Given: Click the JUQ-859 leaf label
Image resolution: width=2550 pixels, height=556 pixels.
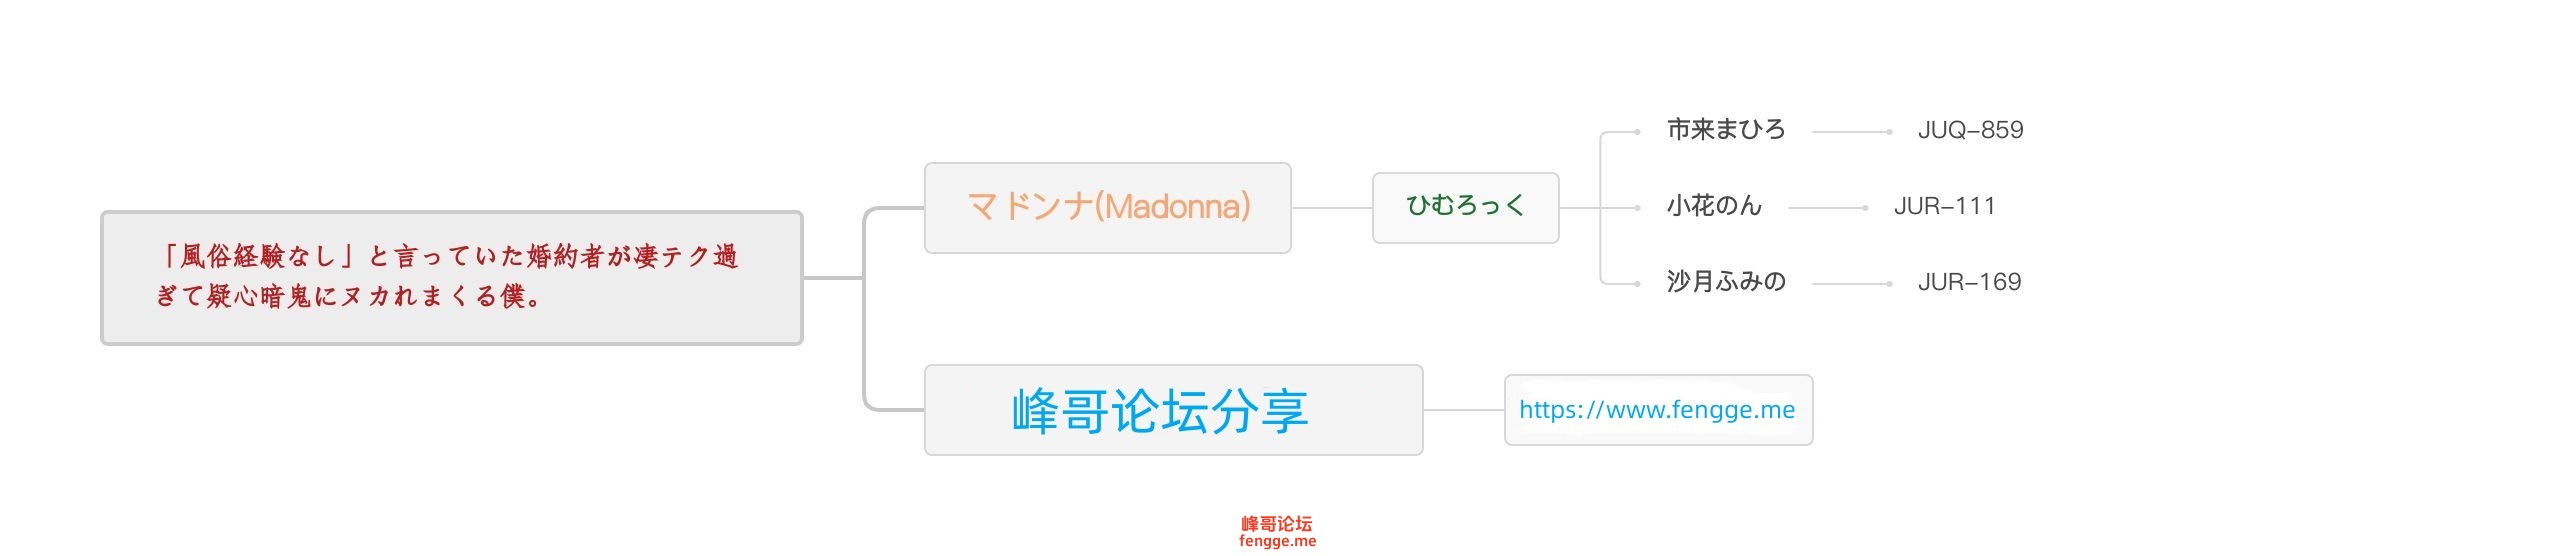Looking at the screenshot, I should 1970,130.
